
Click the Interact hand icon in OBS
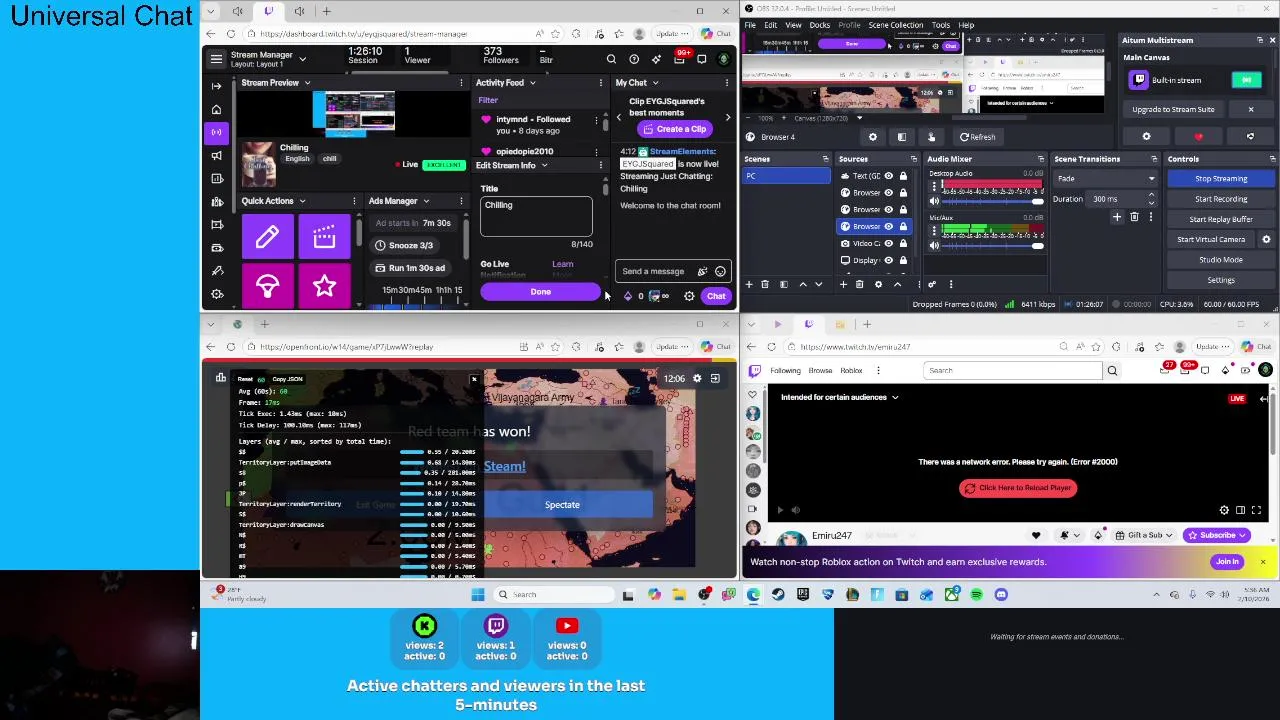[931, 137]
